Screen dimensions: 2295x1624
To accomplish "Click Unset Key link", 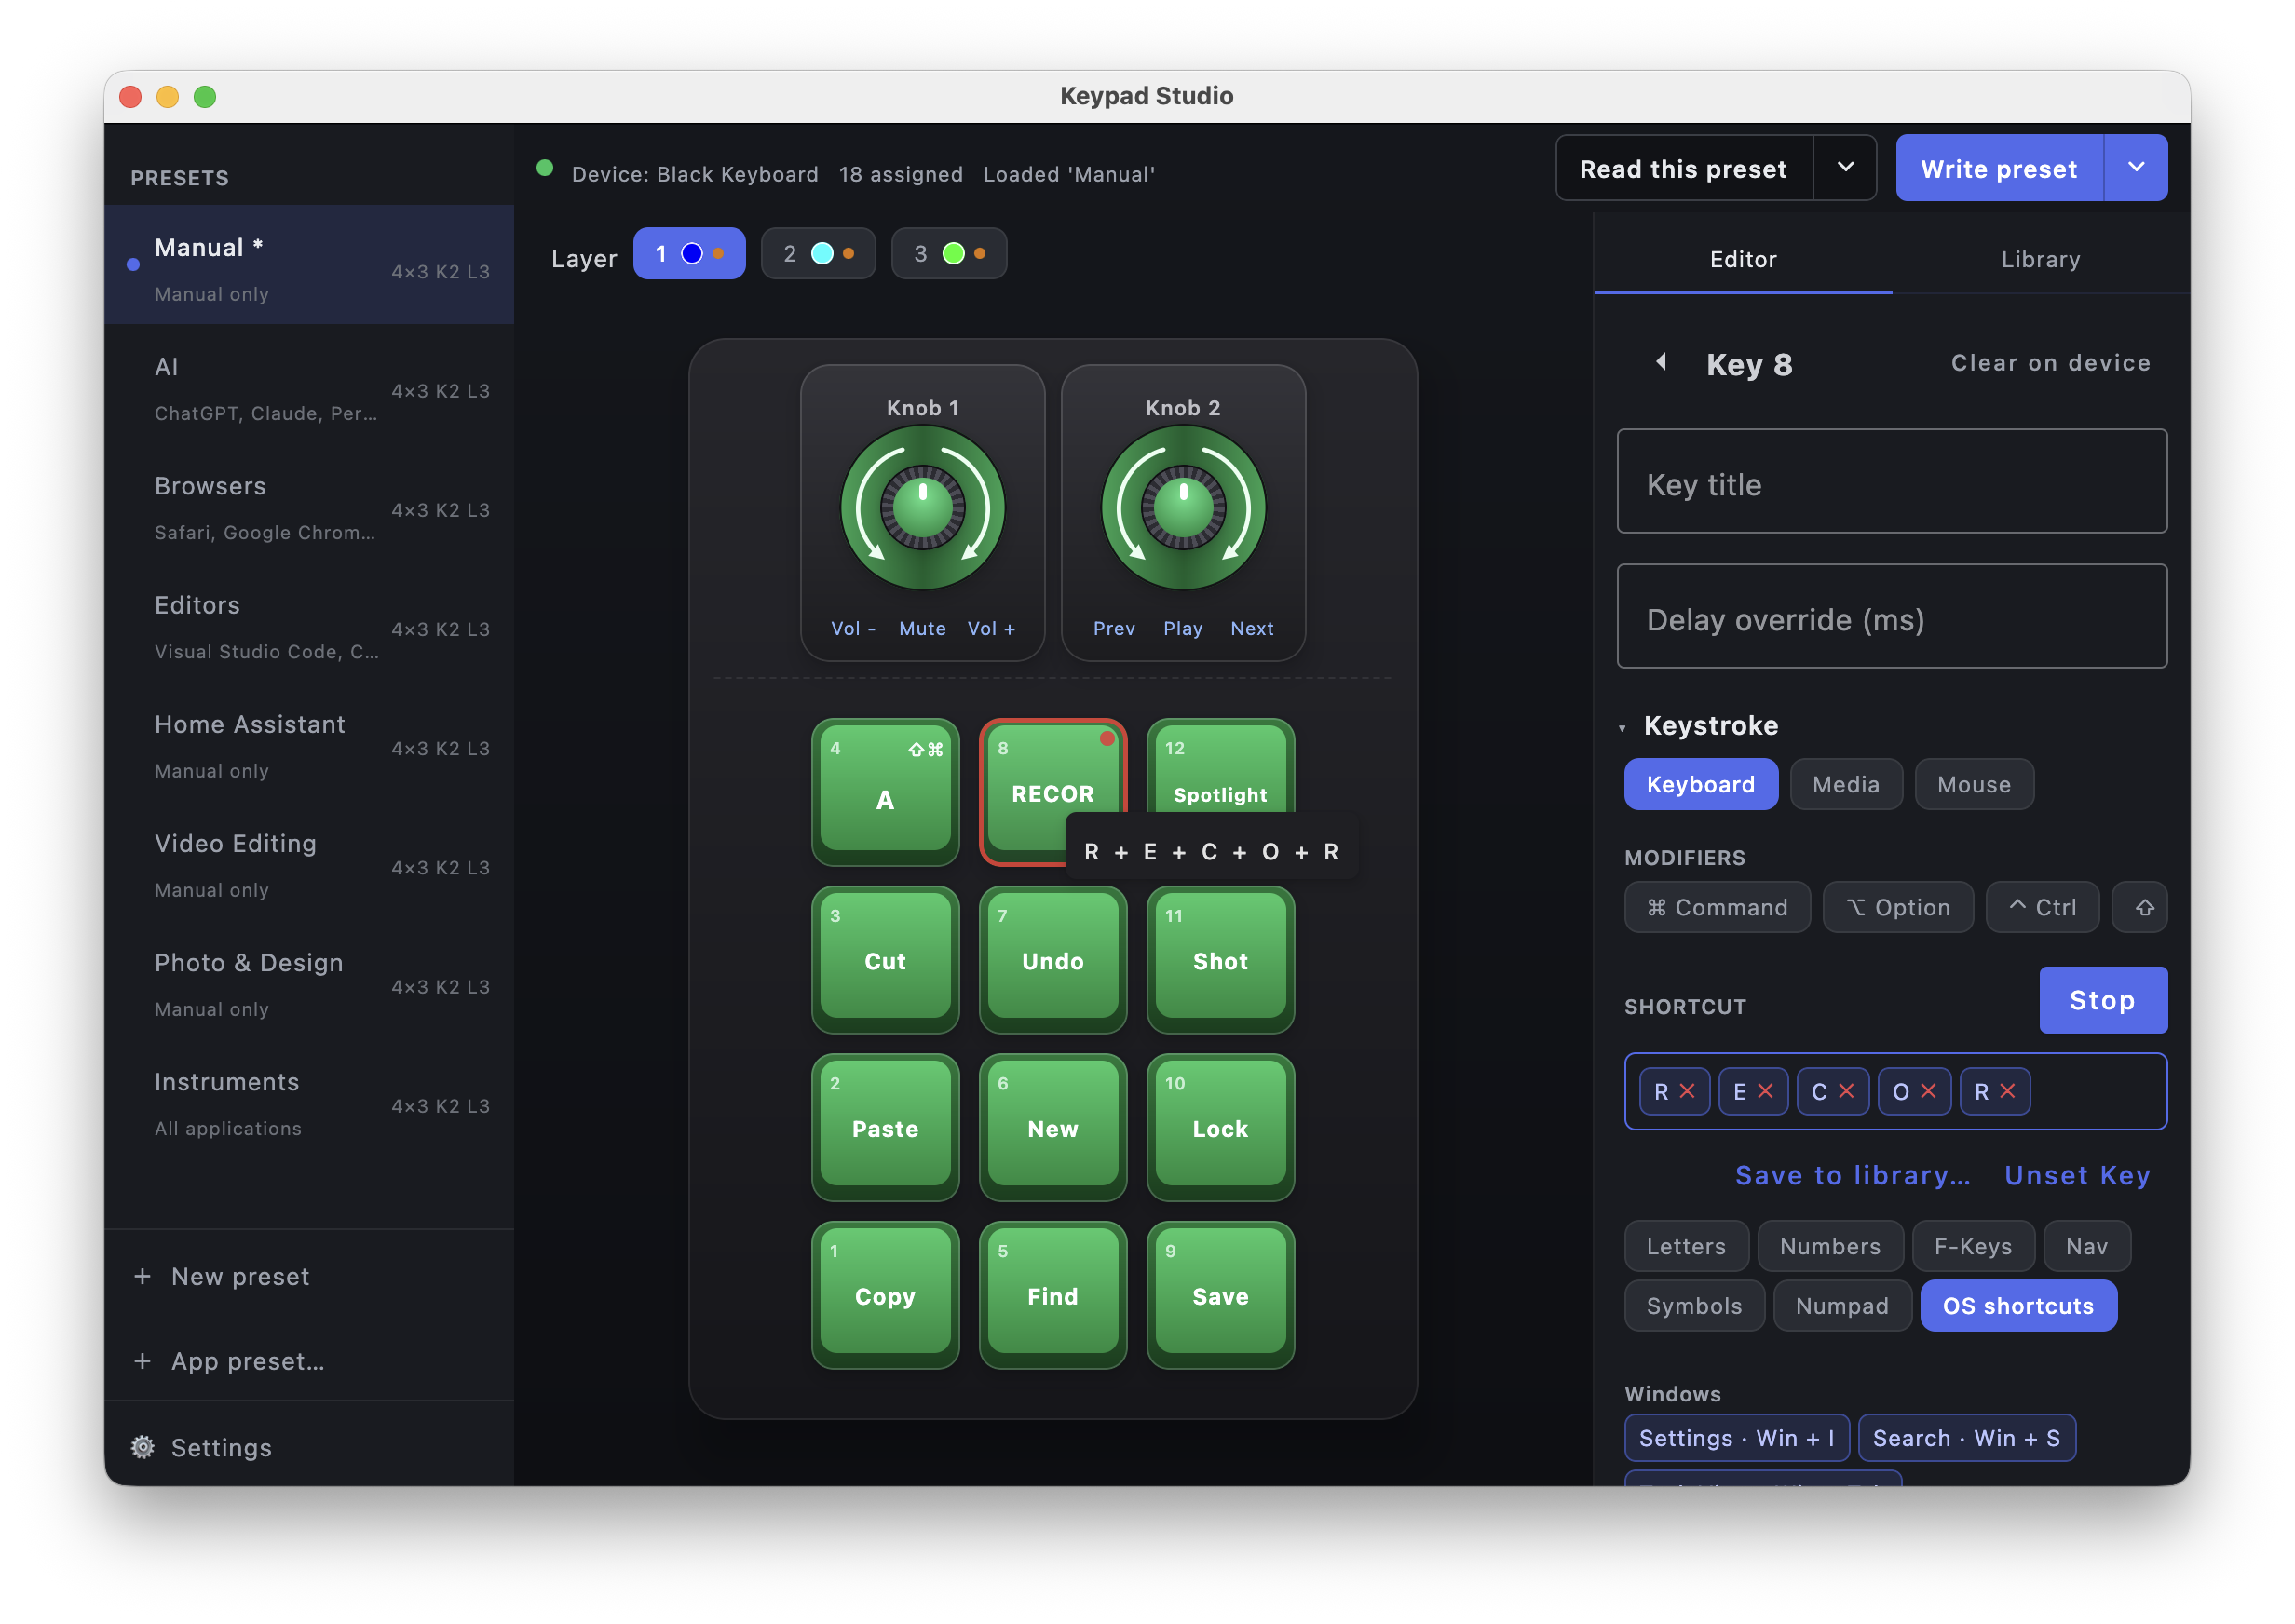I will [x=2077, y=1175].
